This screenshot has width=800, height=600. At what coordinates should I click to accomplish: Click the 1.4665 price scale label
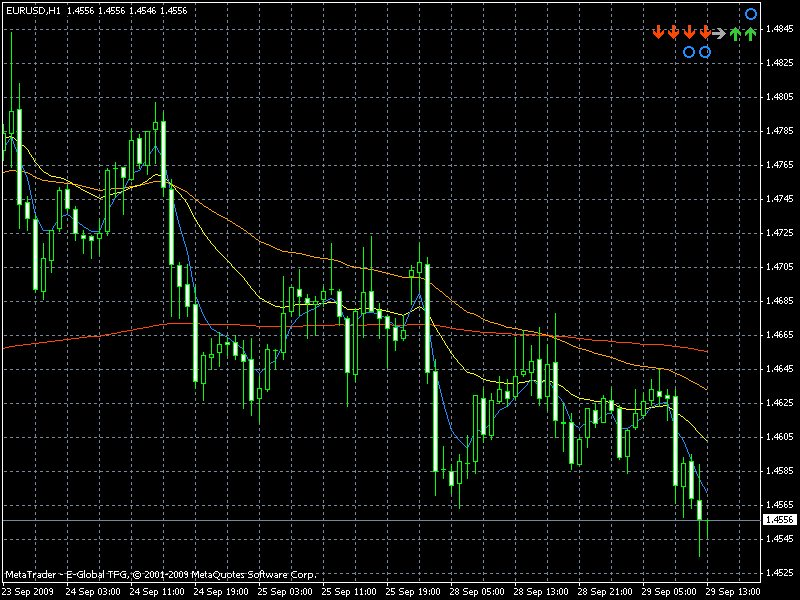point(780,335)
